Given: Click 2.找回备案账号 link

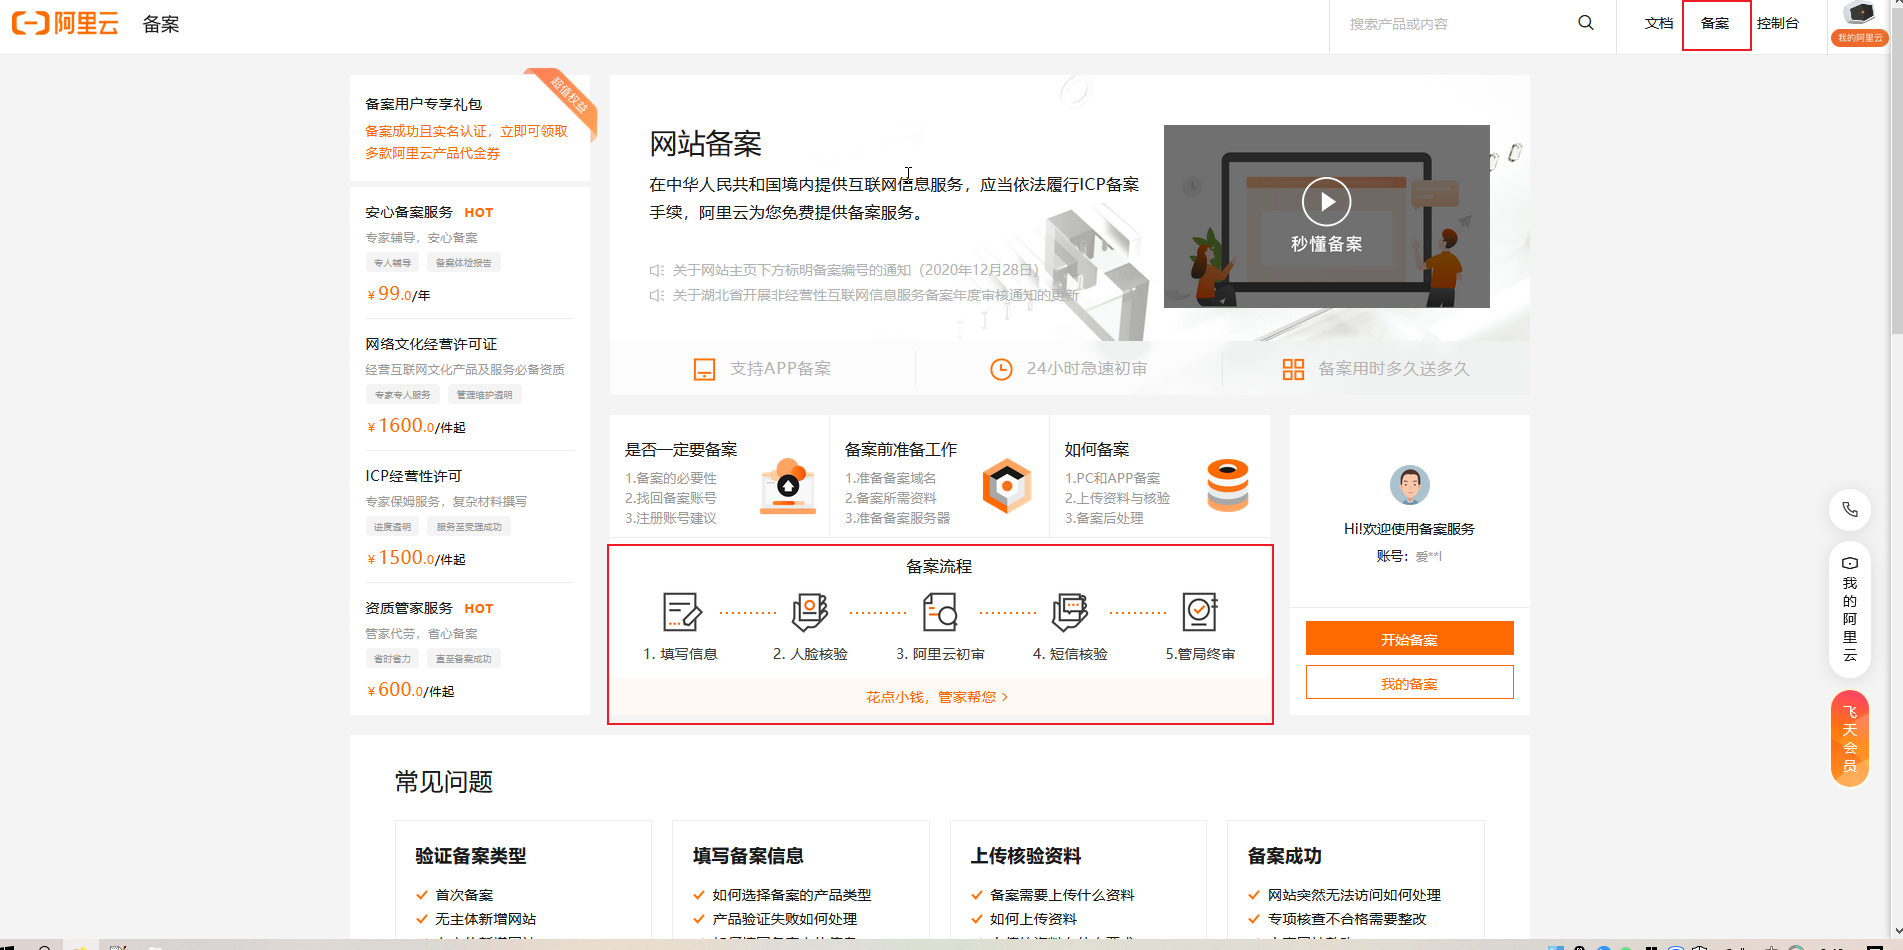Looking at the screenshot, I should [x=671, y=498].
